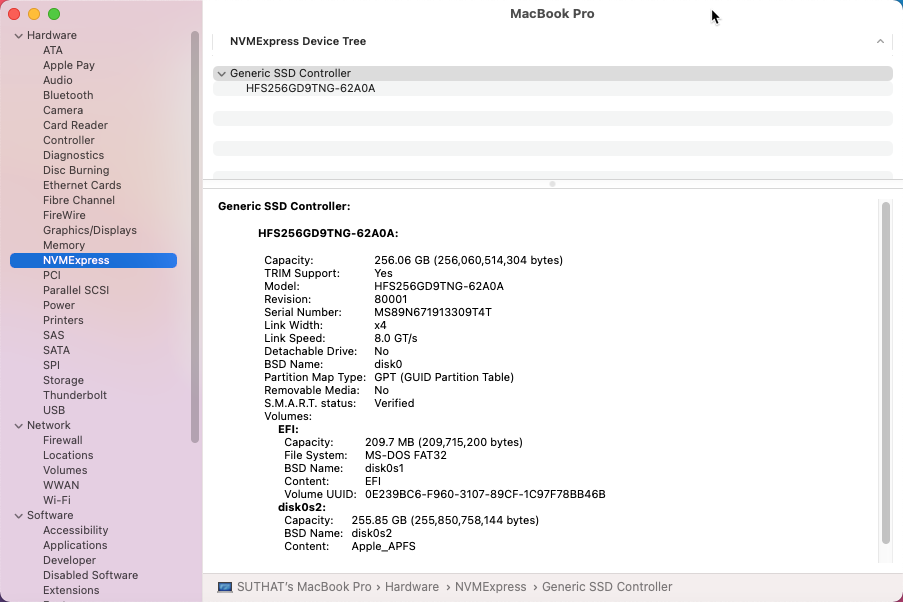Screen dimensions: 903x602
Task: Click NVMExpress in the path bar
Action: (x=491, y=587)
